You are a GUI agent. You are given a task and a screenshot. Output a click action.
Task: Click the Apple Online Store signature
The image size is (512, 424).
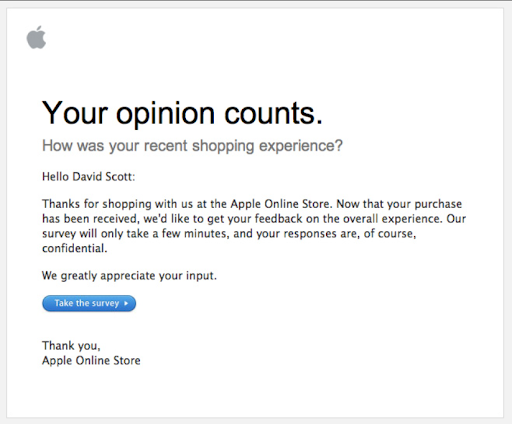pos(91,360)
